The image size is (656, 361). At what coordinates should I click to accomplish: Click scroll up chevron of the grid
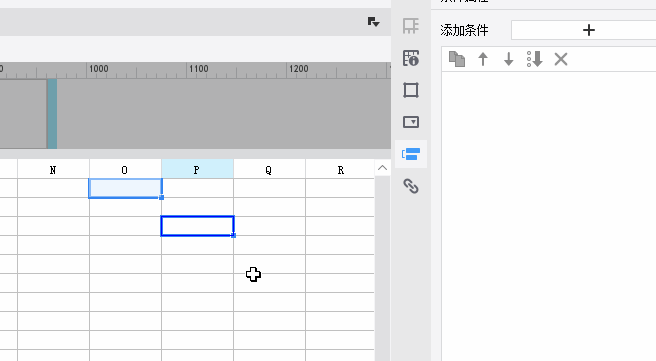(382, 168)
